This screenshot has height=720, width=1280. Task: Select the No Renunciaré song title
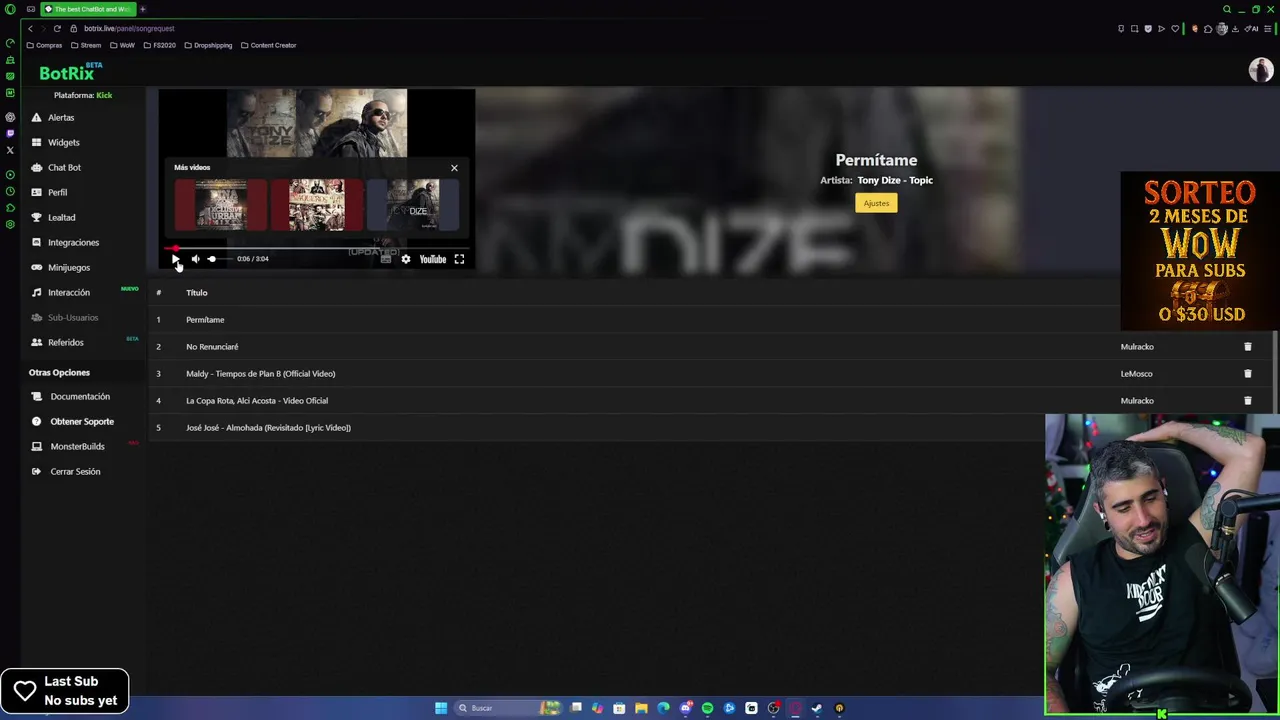coord(212,347)
